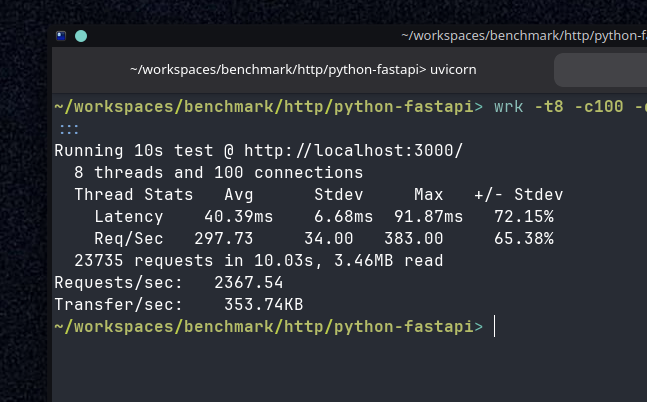Click latency stdev value 6.68ms

[x=343, y=217]
